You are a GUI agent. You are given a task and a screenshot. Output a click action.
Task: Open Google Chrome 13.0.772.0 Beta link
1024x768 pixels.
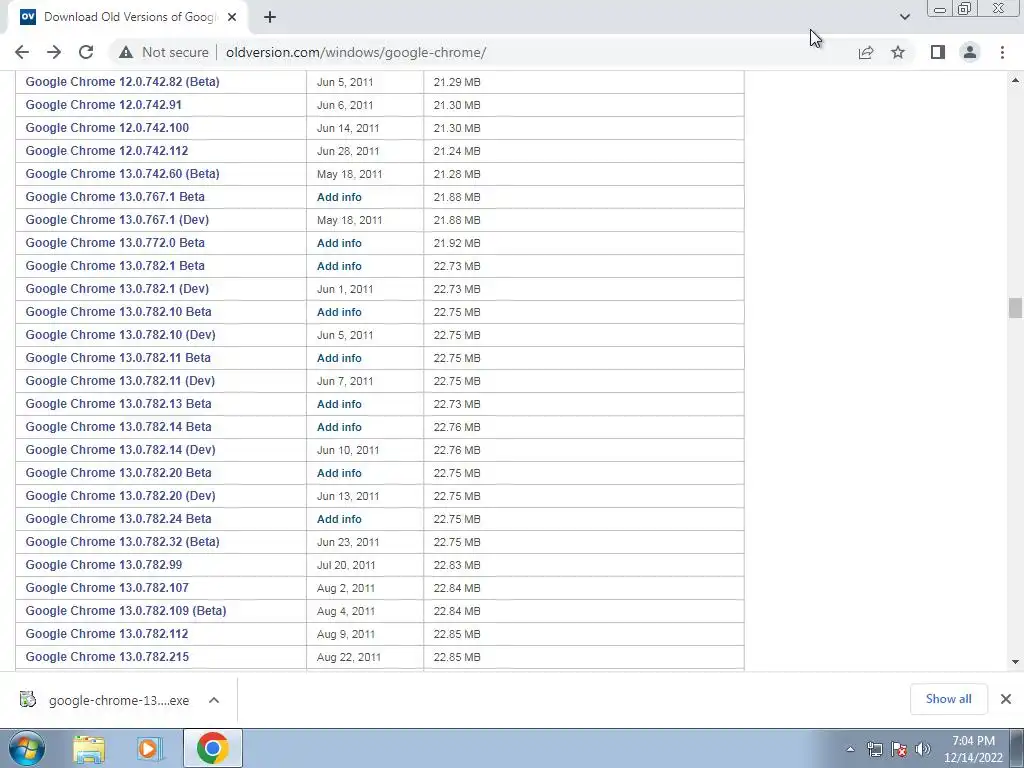pyautogui.click(x=115, y=242)
